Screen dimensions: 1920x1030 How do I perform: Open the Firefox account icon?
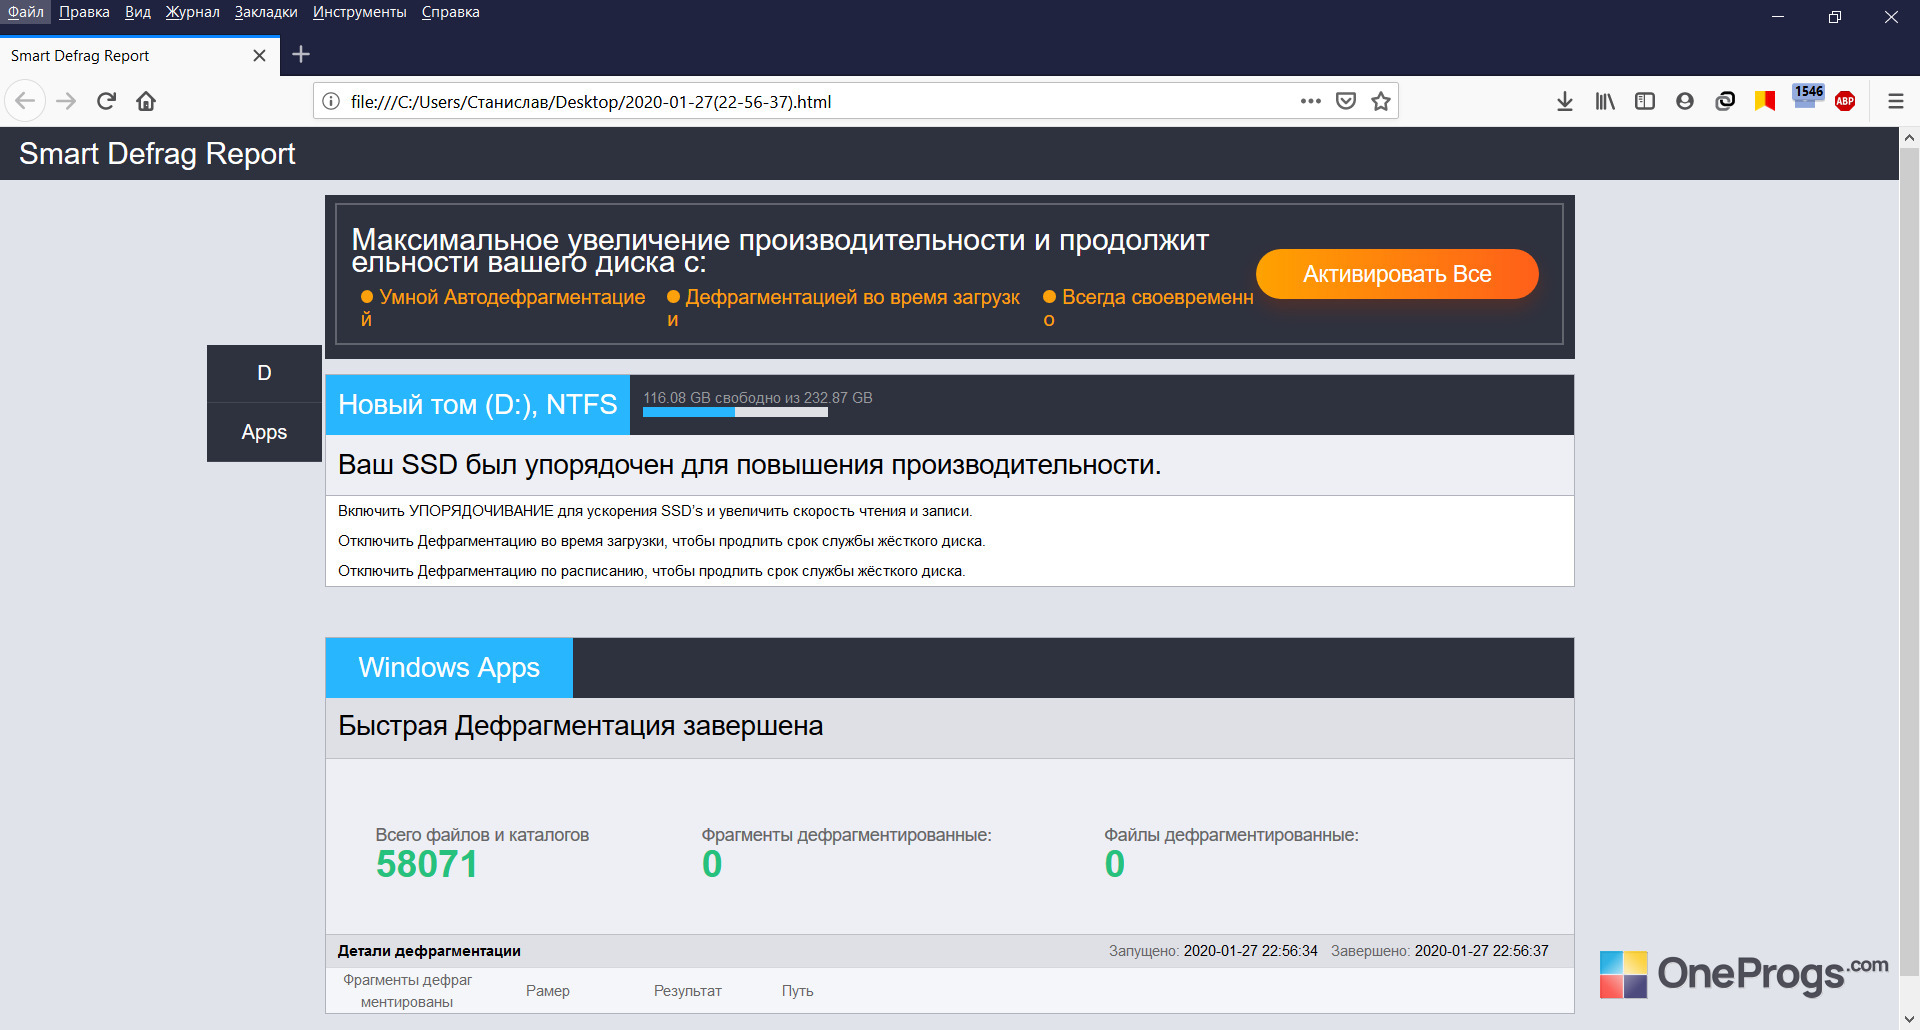pos(1685,101)
